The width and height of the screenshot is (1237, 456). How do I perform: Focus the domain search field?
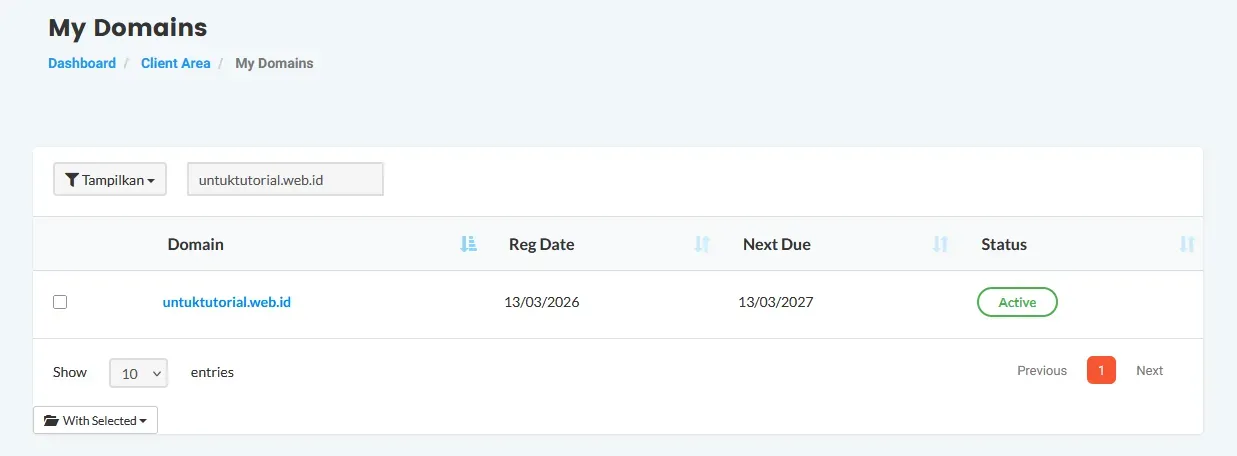286,179
